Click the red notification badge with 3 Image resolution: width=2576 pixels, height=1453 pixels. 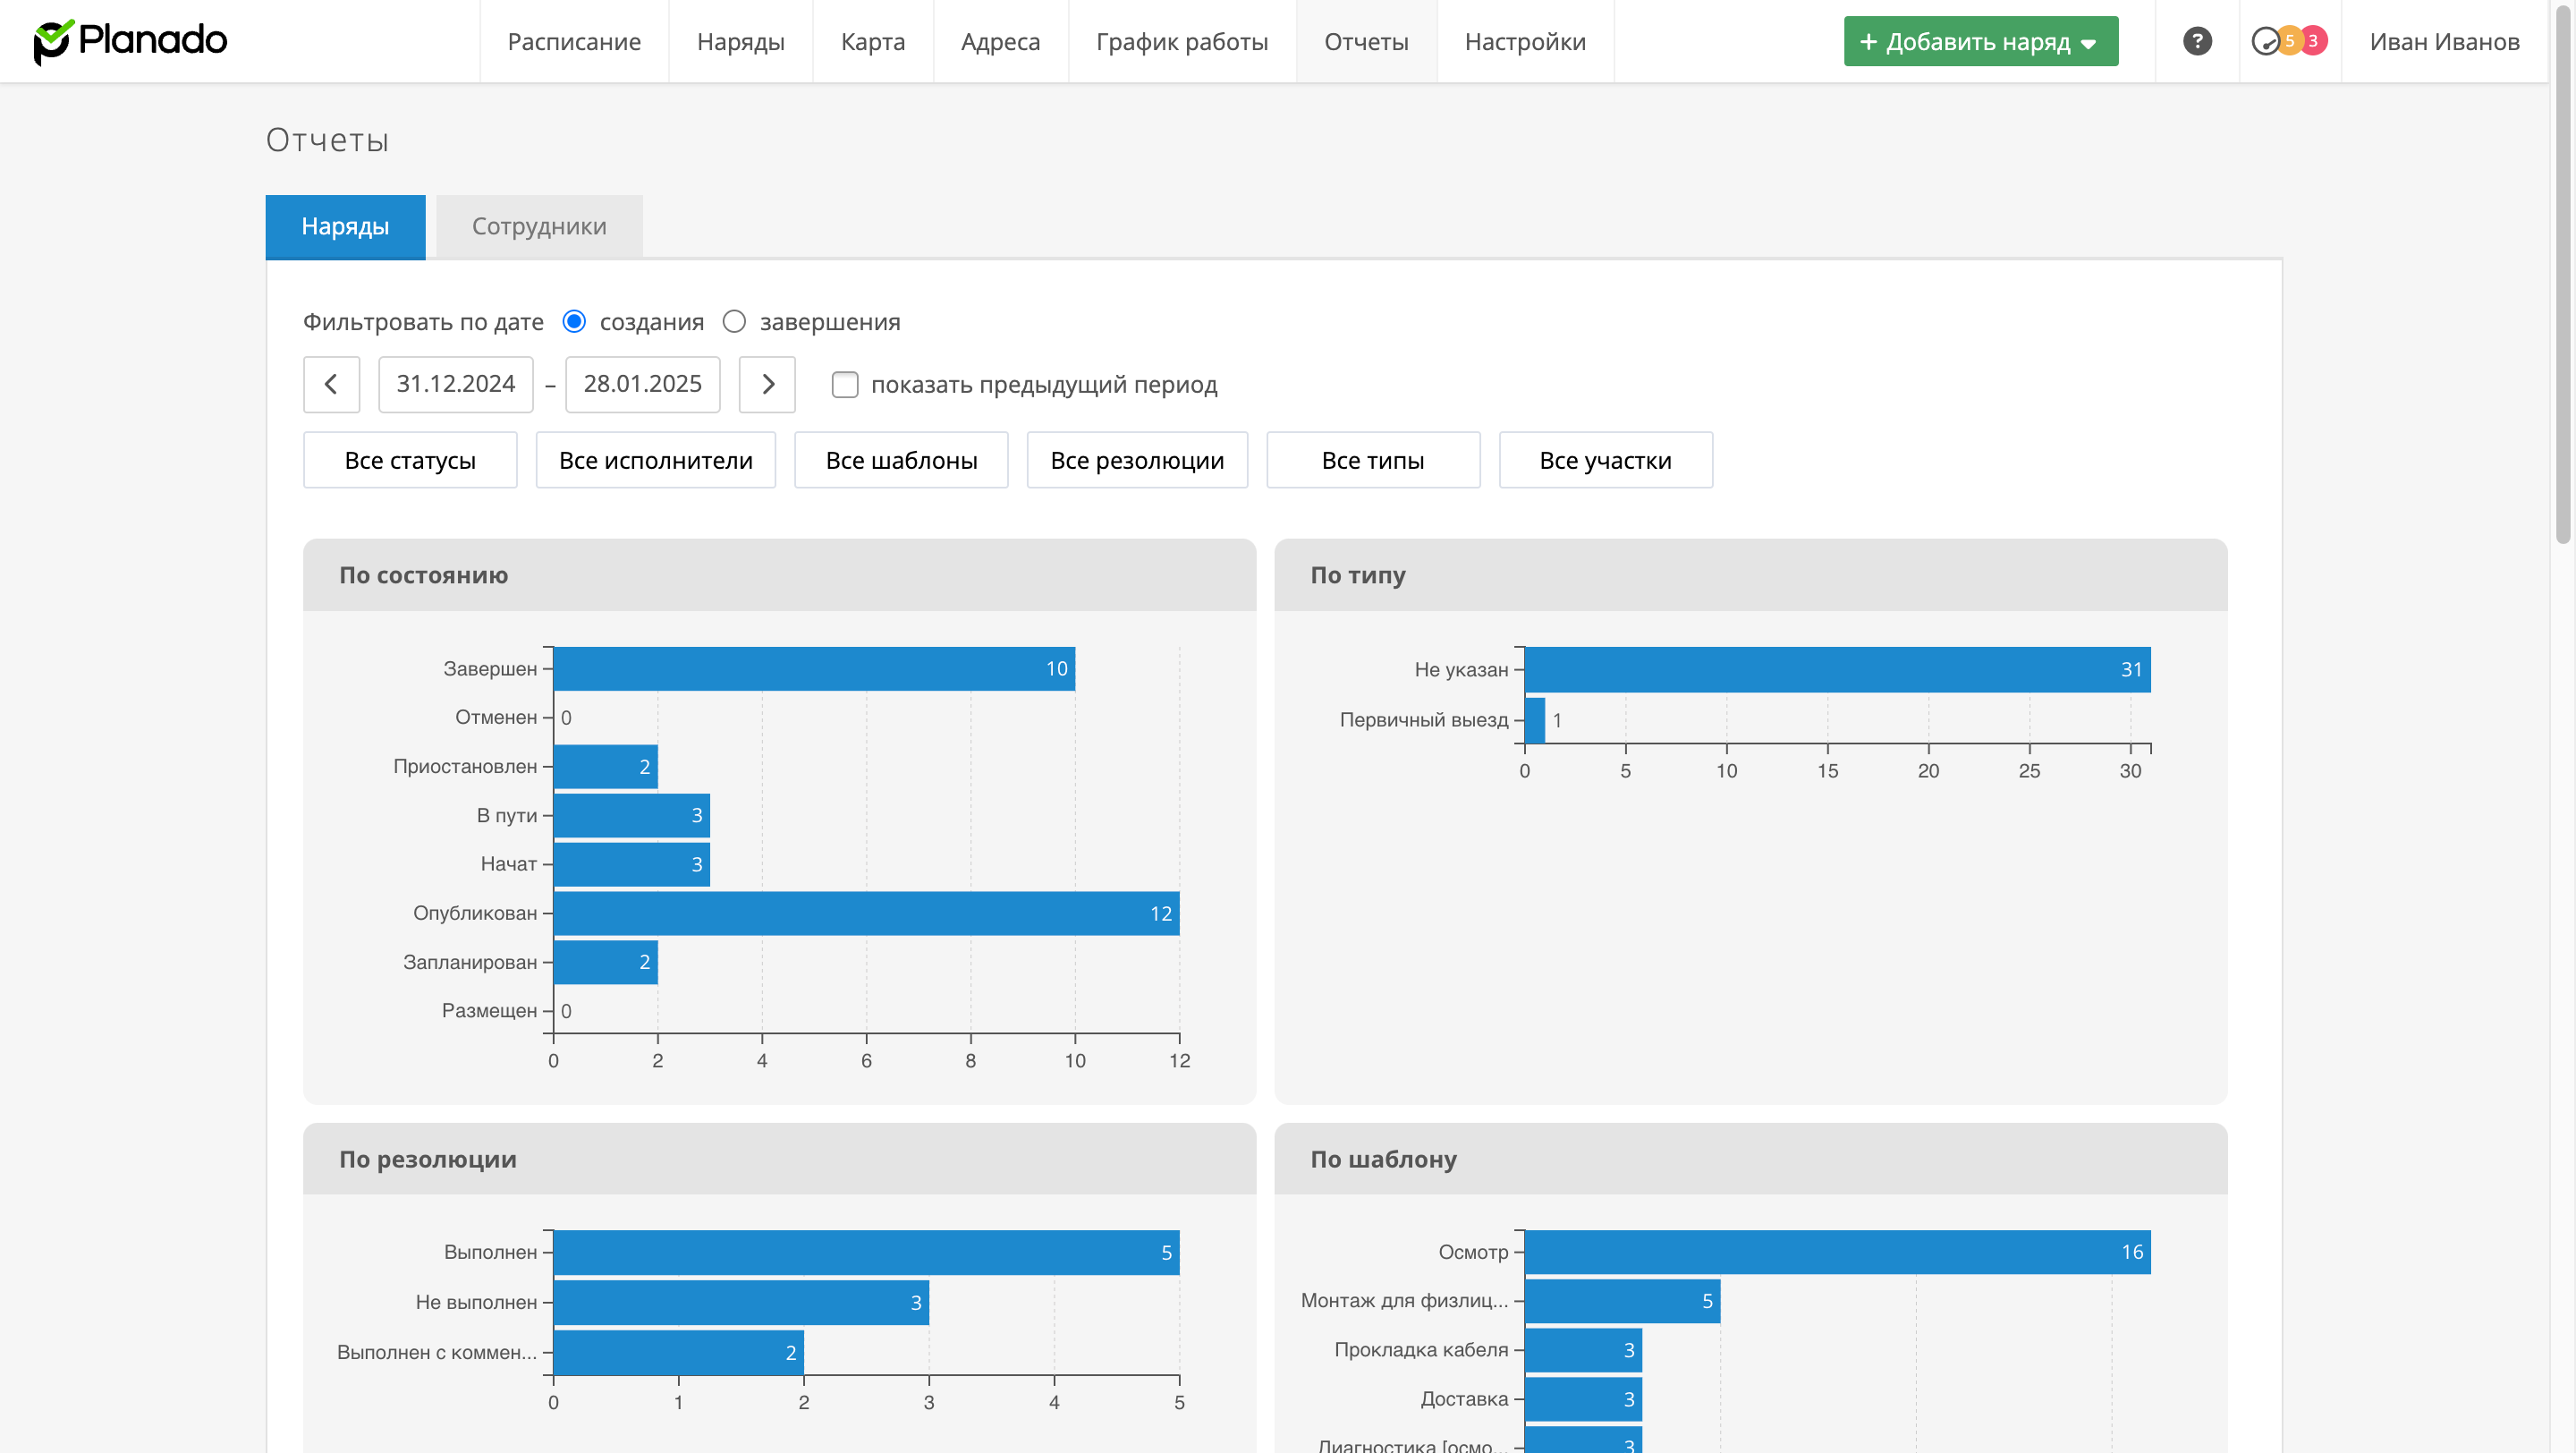coord(2313,41)
